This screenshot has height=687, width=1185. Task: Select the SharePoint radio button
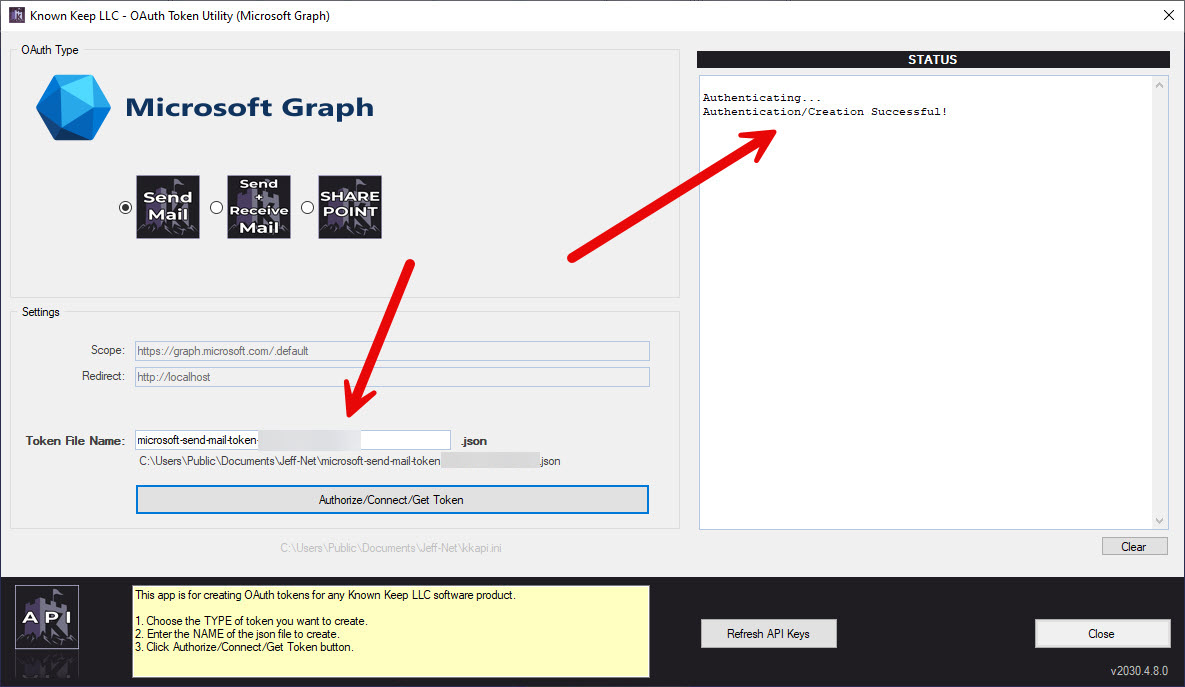coord(307,208)
